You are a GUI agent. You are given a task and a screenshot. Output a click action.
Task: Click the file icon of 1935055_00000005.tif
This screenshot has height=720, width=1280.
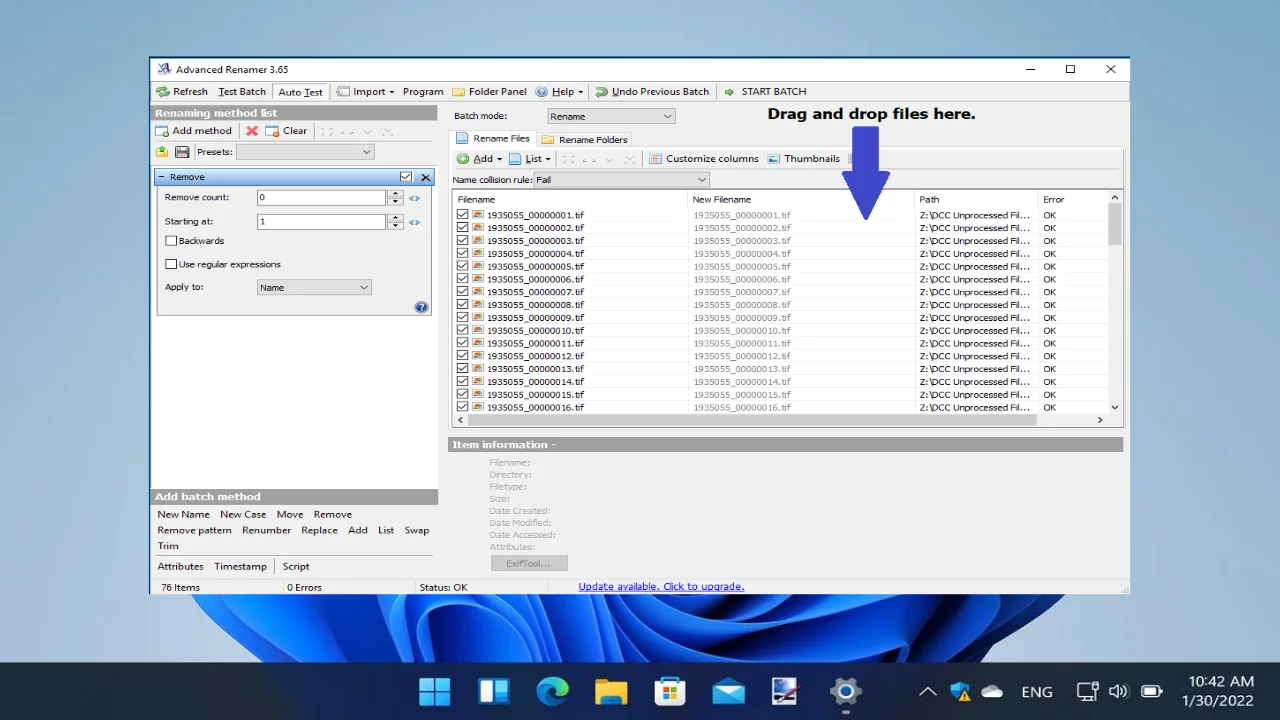tap(478, 266)
